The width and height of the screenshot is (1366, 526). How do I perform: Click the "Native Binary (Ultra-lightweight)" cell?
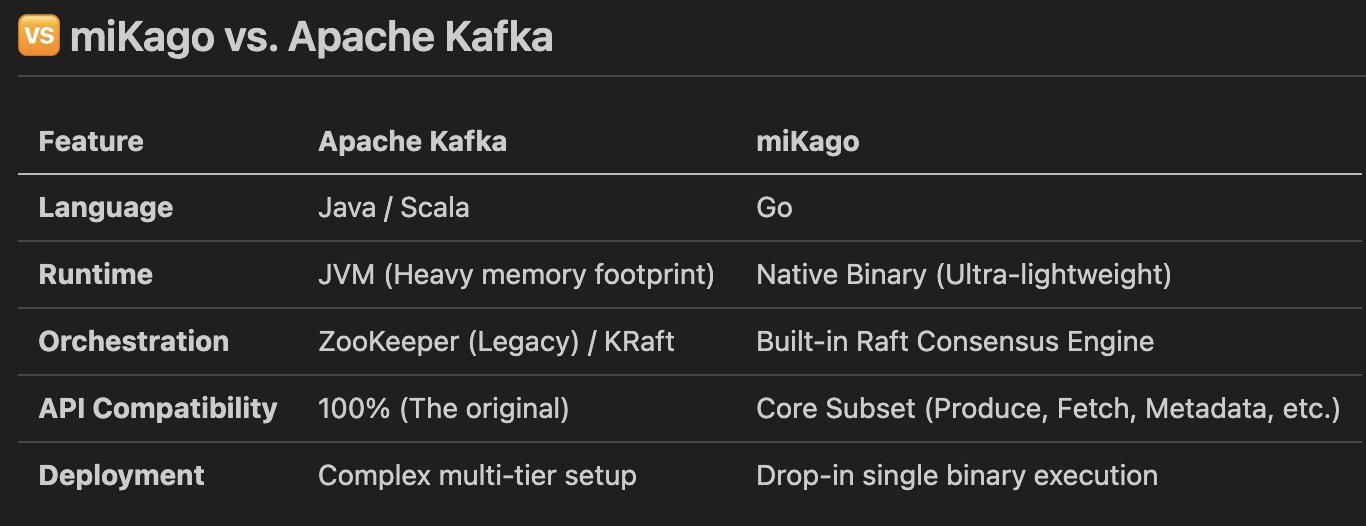coord(963,275)
